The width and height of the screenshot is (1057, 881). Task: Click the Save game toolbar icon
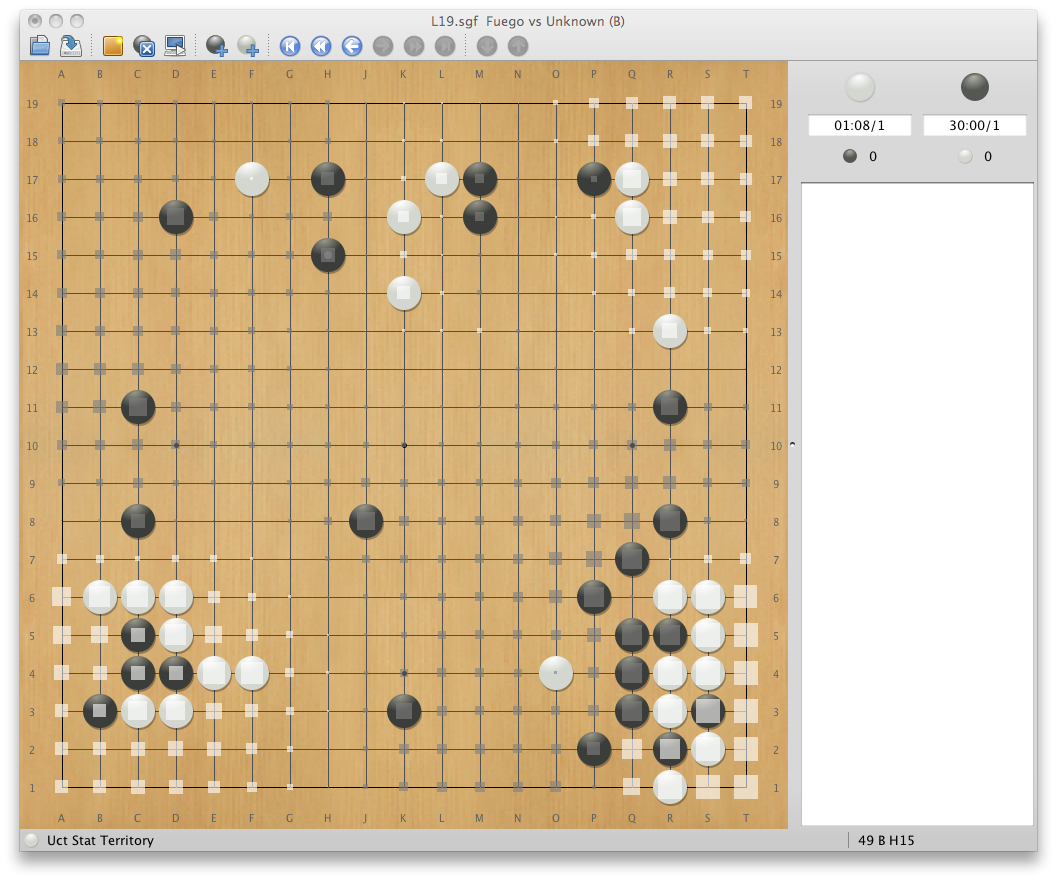tap(71, 45)
